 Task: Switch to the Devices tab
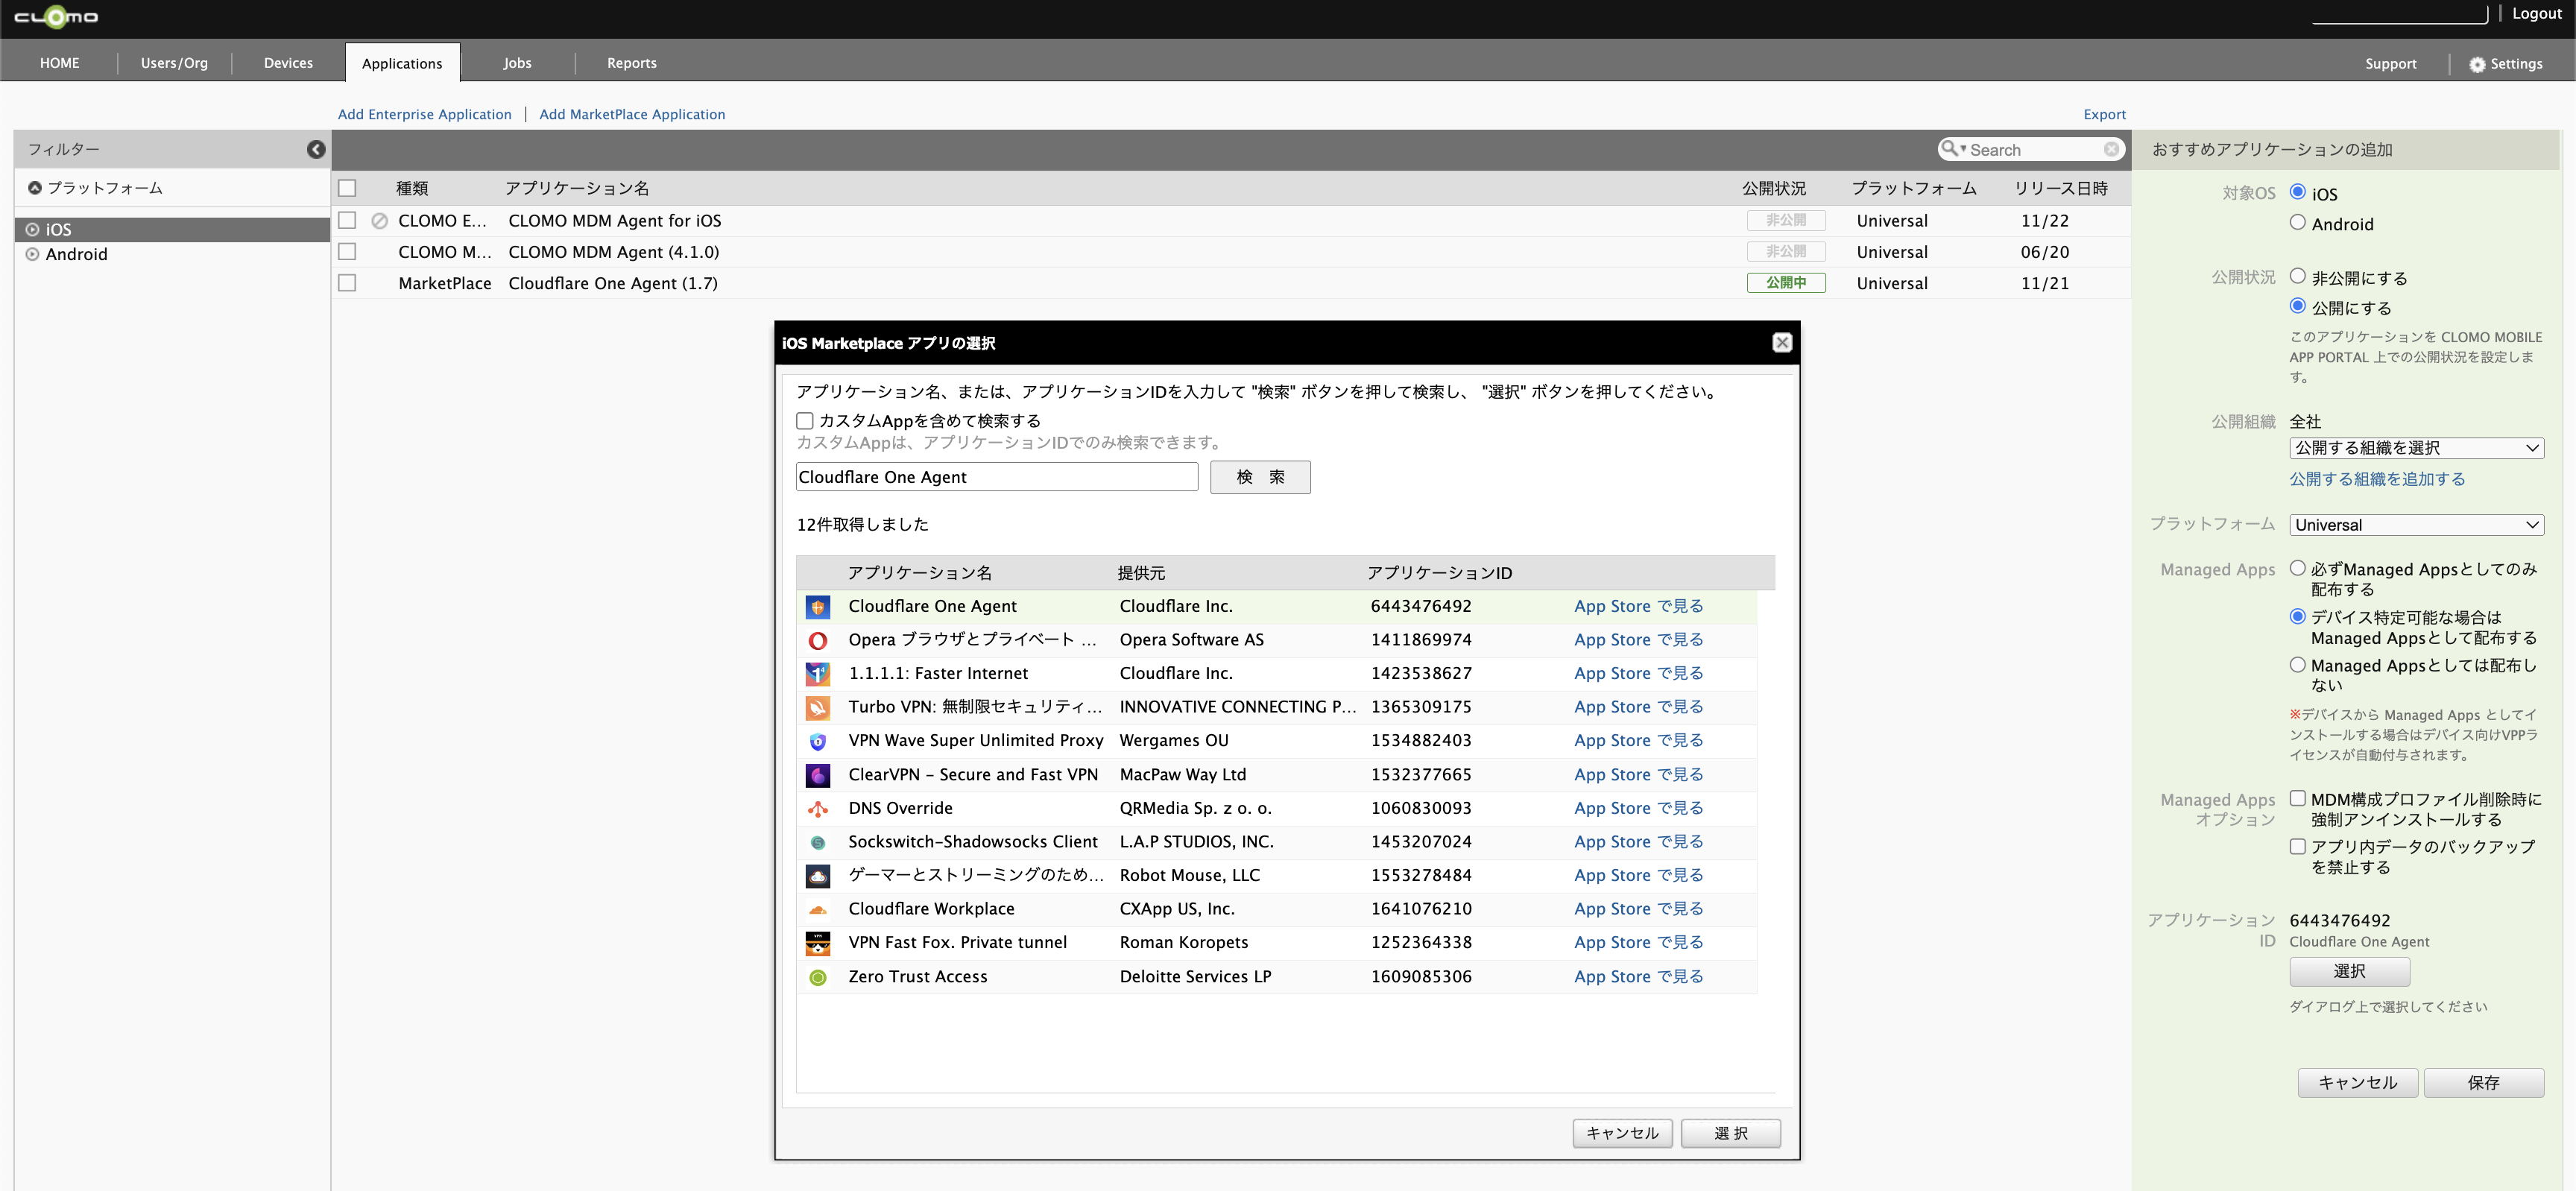(288, 63)
